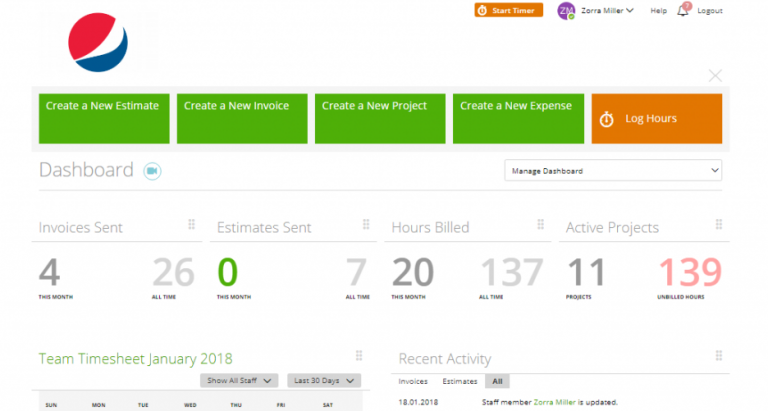Viewport: 768px width, 411px height.
Task: Click the 4 invoices this month
Action: pos(49,272)
